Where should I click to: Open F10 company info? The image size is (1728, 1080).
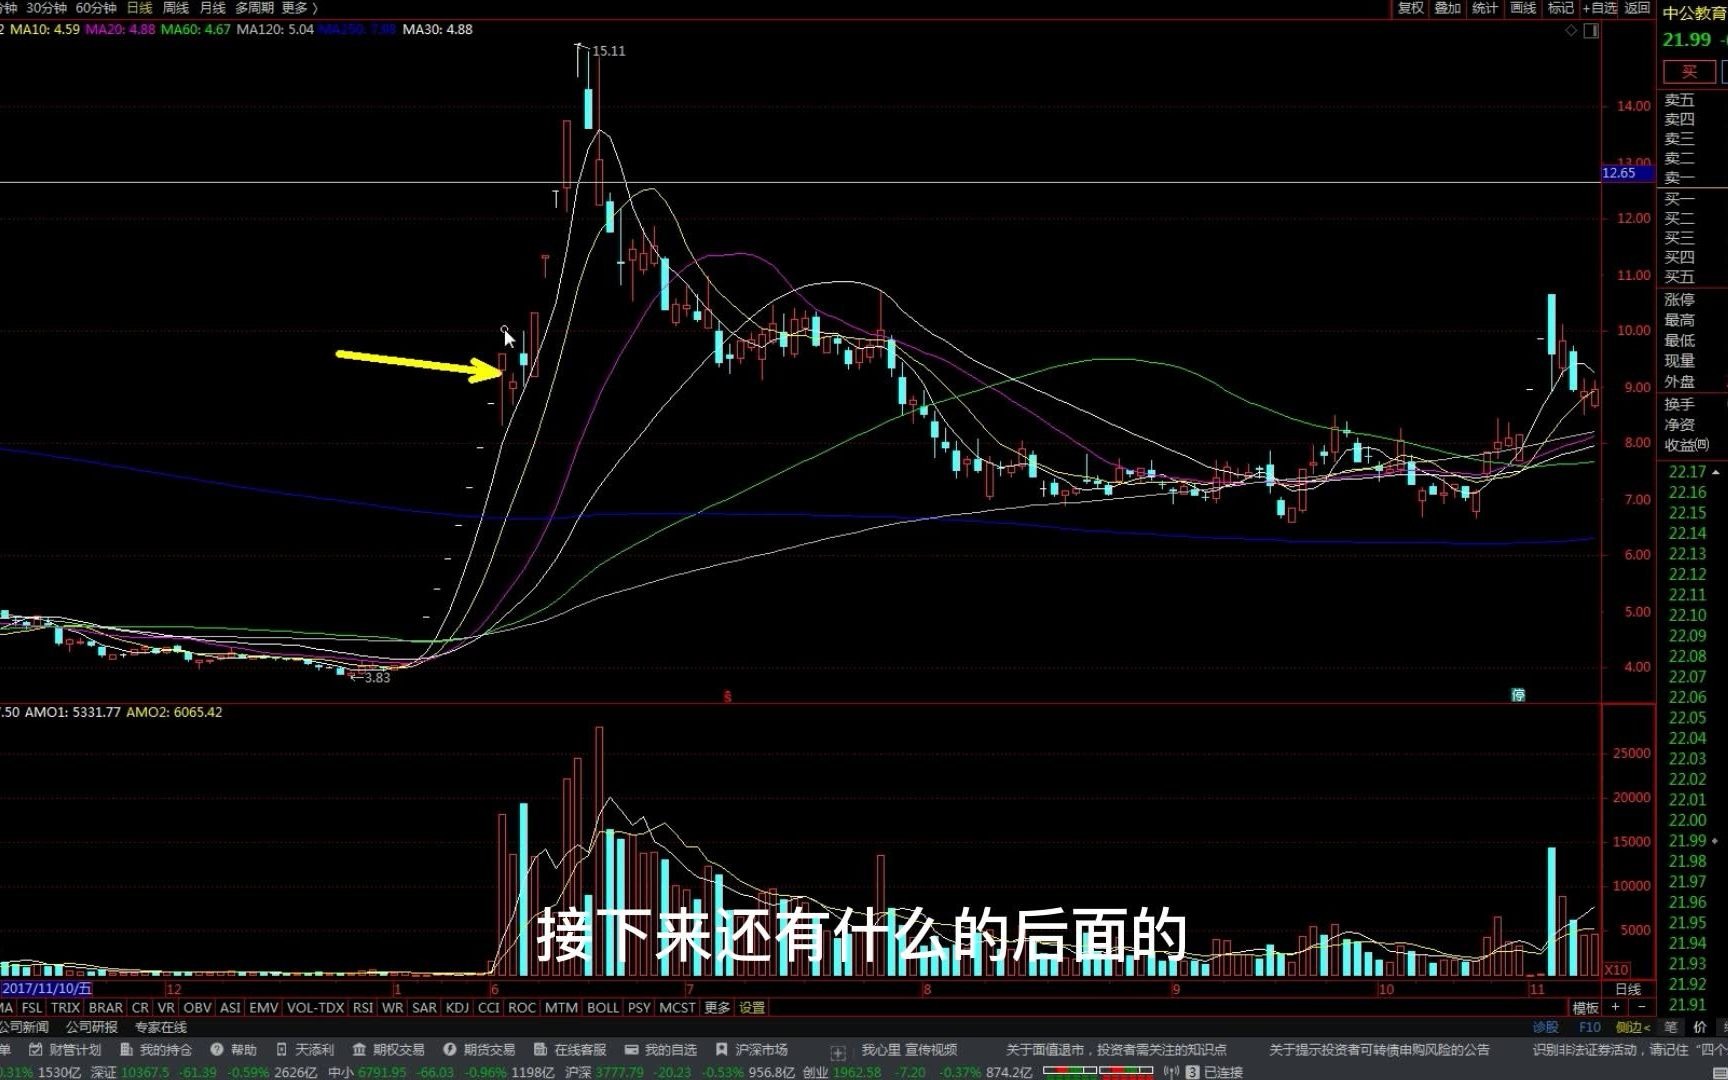pos(1589,1027)
